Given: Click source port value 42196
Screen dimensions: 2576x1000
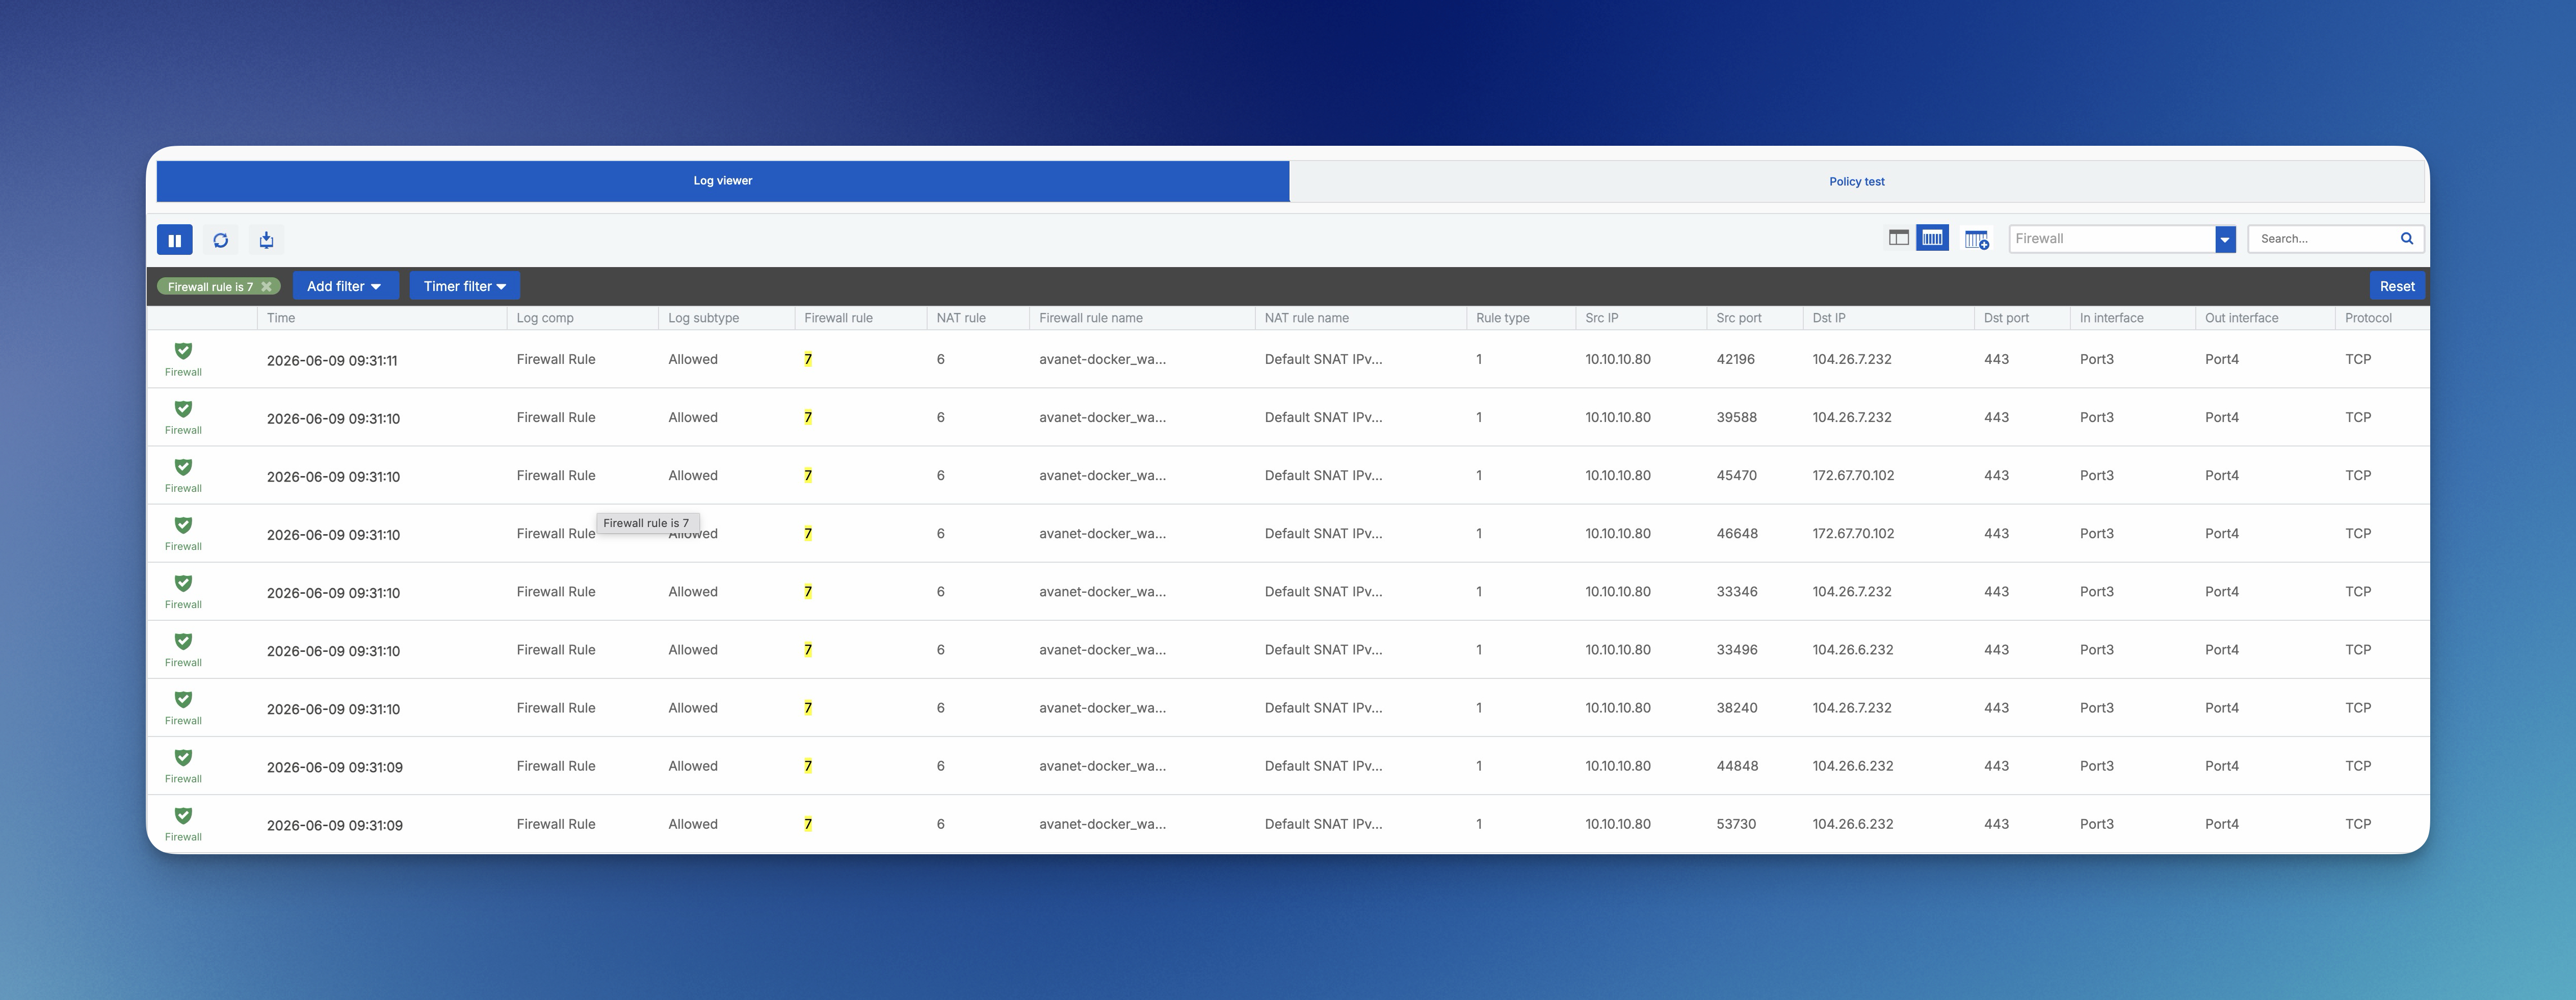Looking at the screenshot, I should click(x=1735, y=359).
